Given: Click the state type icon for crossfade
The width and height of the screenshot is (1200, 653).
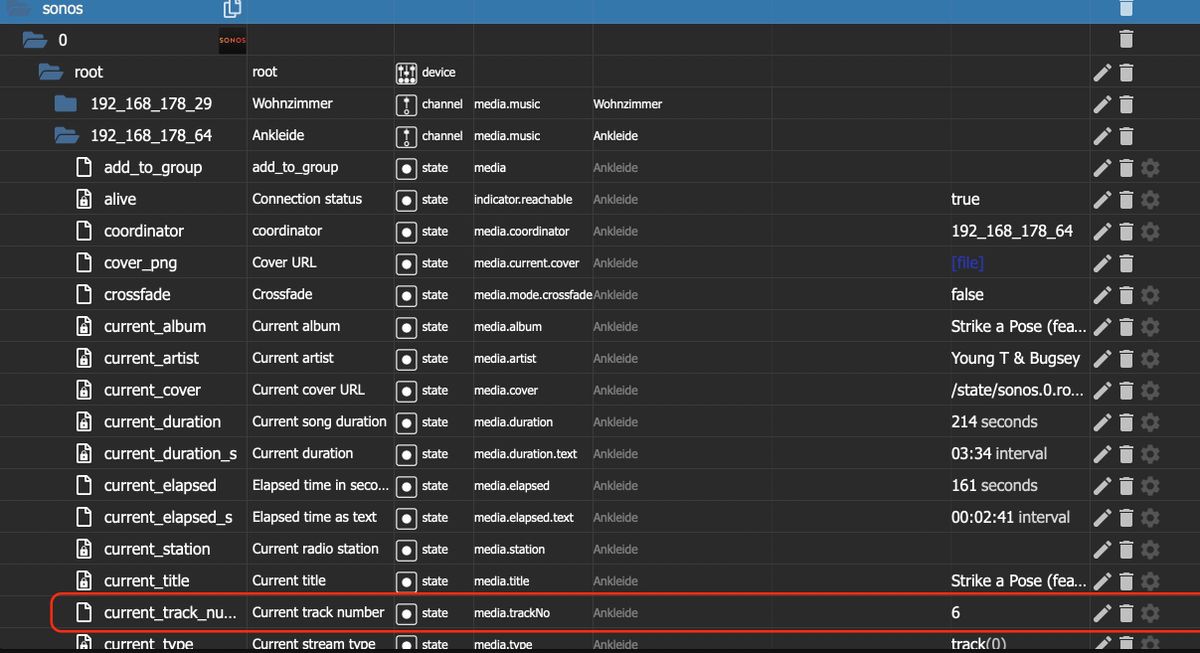Looking at the screenshot, I should [x=406, y=295].
